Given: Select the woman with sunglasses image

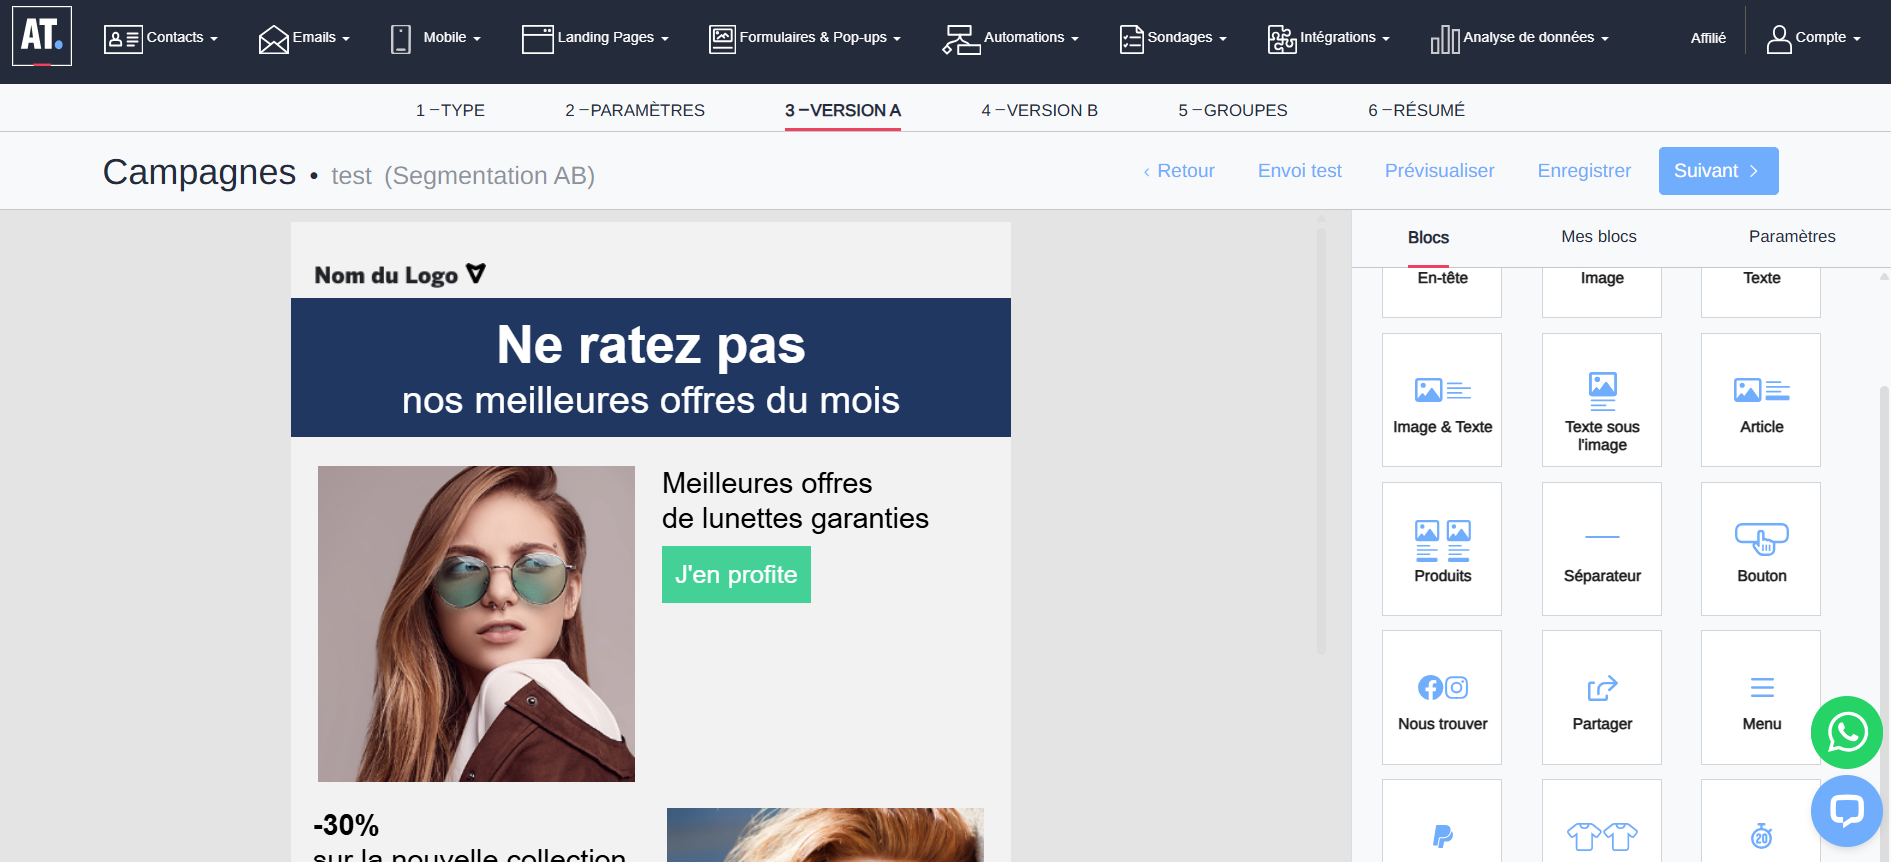Looking at the screenshot, I should click(476, 624).
